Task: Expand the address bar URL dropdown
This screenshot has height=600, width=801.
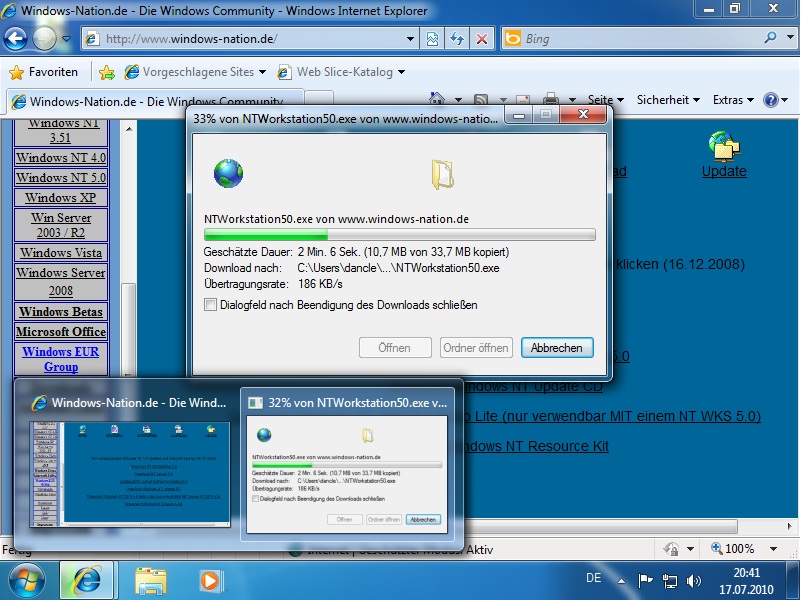Action: (410, 39)
